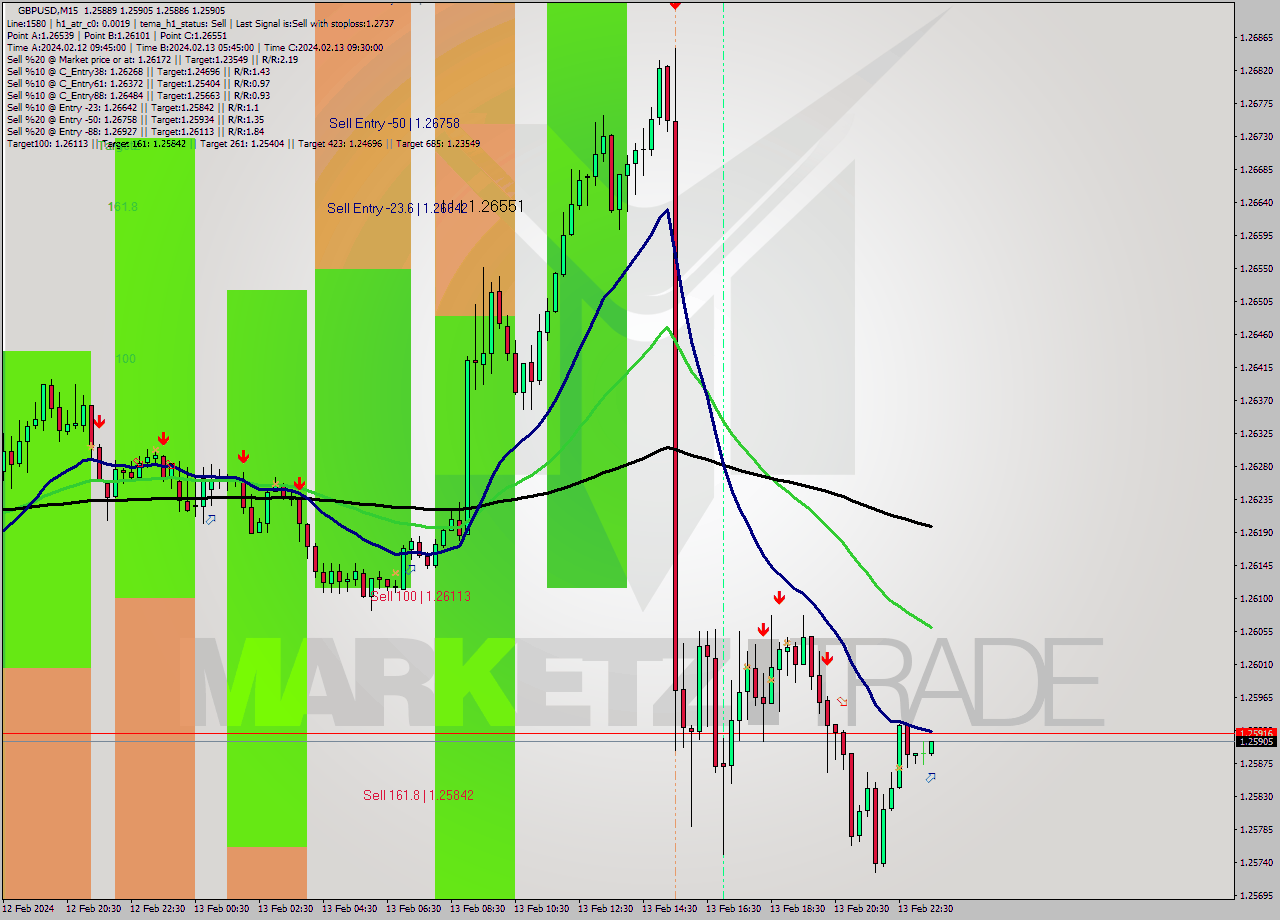This screenshot has height=920, width=1280.
Task: Click the orange '161.8' Fibonacci label
Action: pyautogui.click(x=123, y=207)
